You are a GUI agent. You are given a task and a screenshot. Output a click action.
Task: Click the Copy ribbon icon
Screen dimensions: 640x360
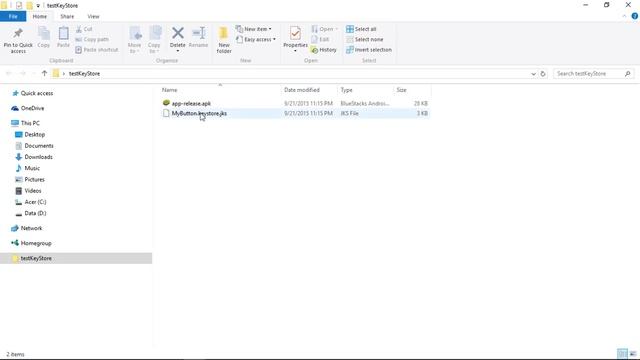44,33
